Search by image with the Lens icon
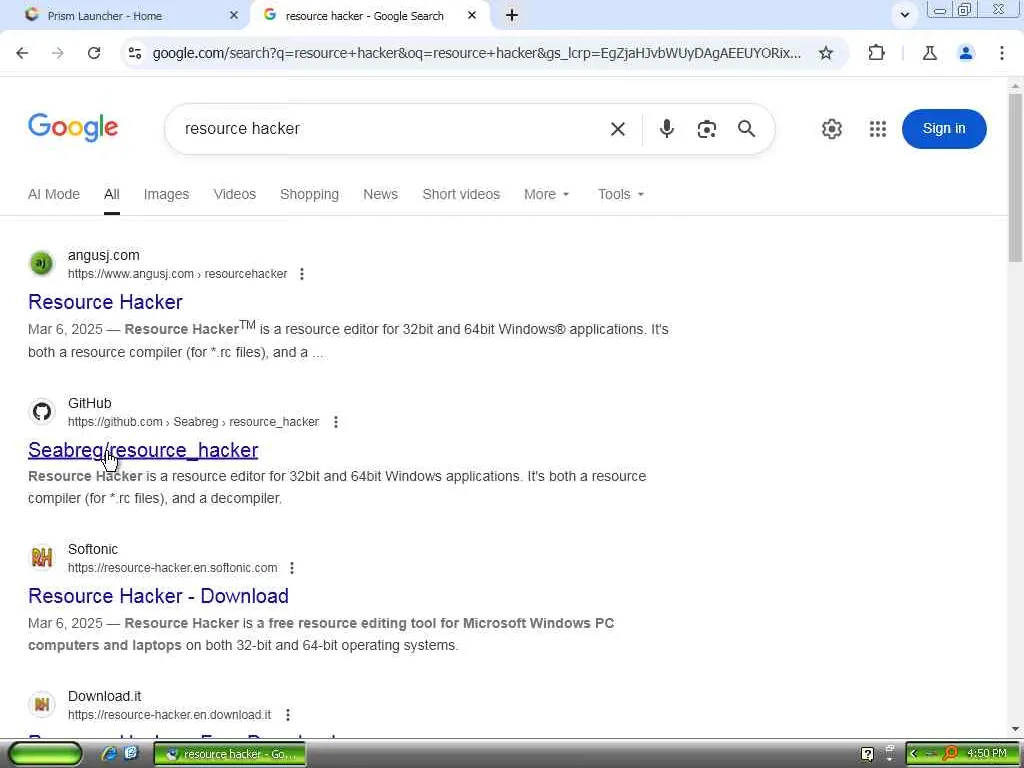This screenshot has height=768, width=1024. pos(707,129)
